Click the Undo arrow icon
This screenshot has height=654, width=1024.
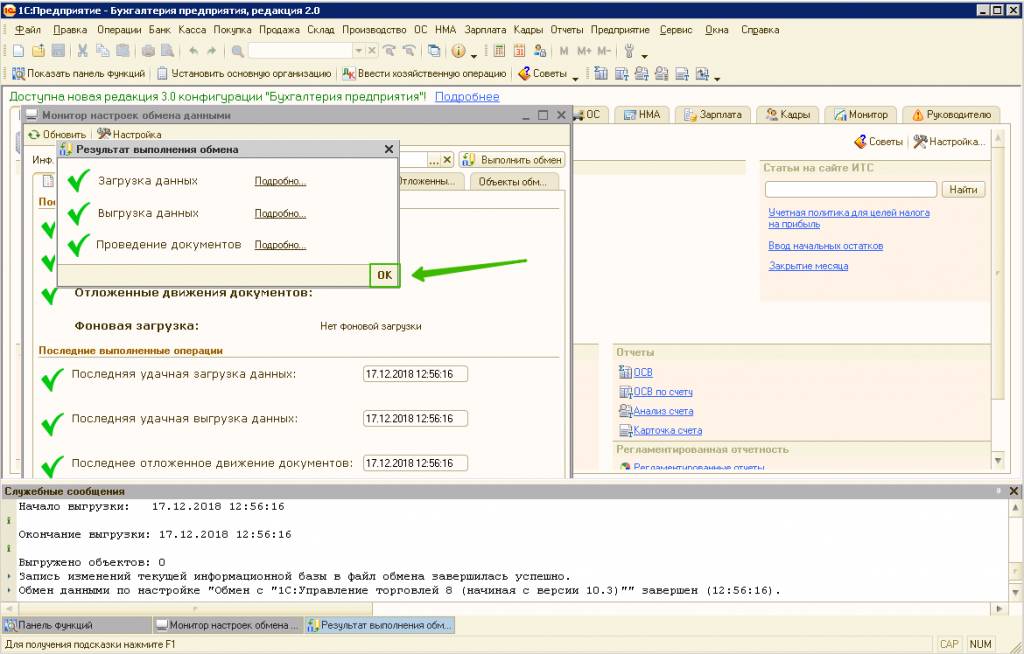coord(193,51)
